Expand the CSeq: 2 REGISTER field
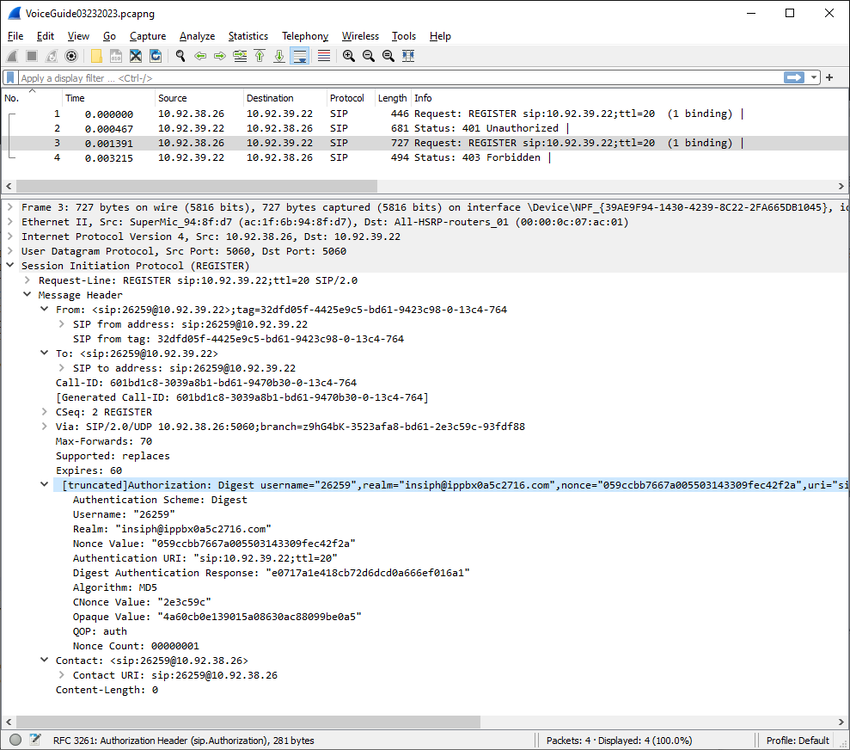 point(44,412)
